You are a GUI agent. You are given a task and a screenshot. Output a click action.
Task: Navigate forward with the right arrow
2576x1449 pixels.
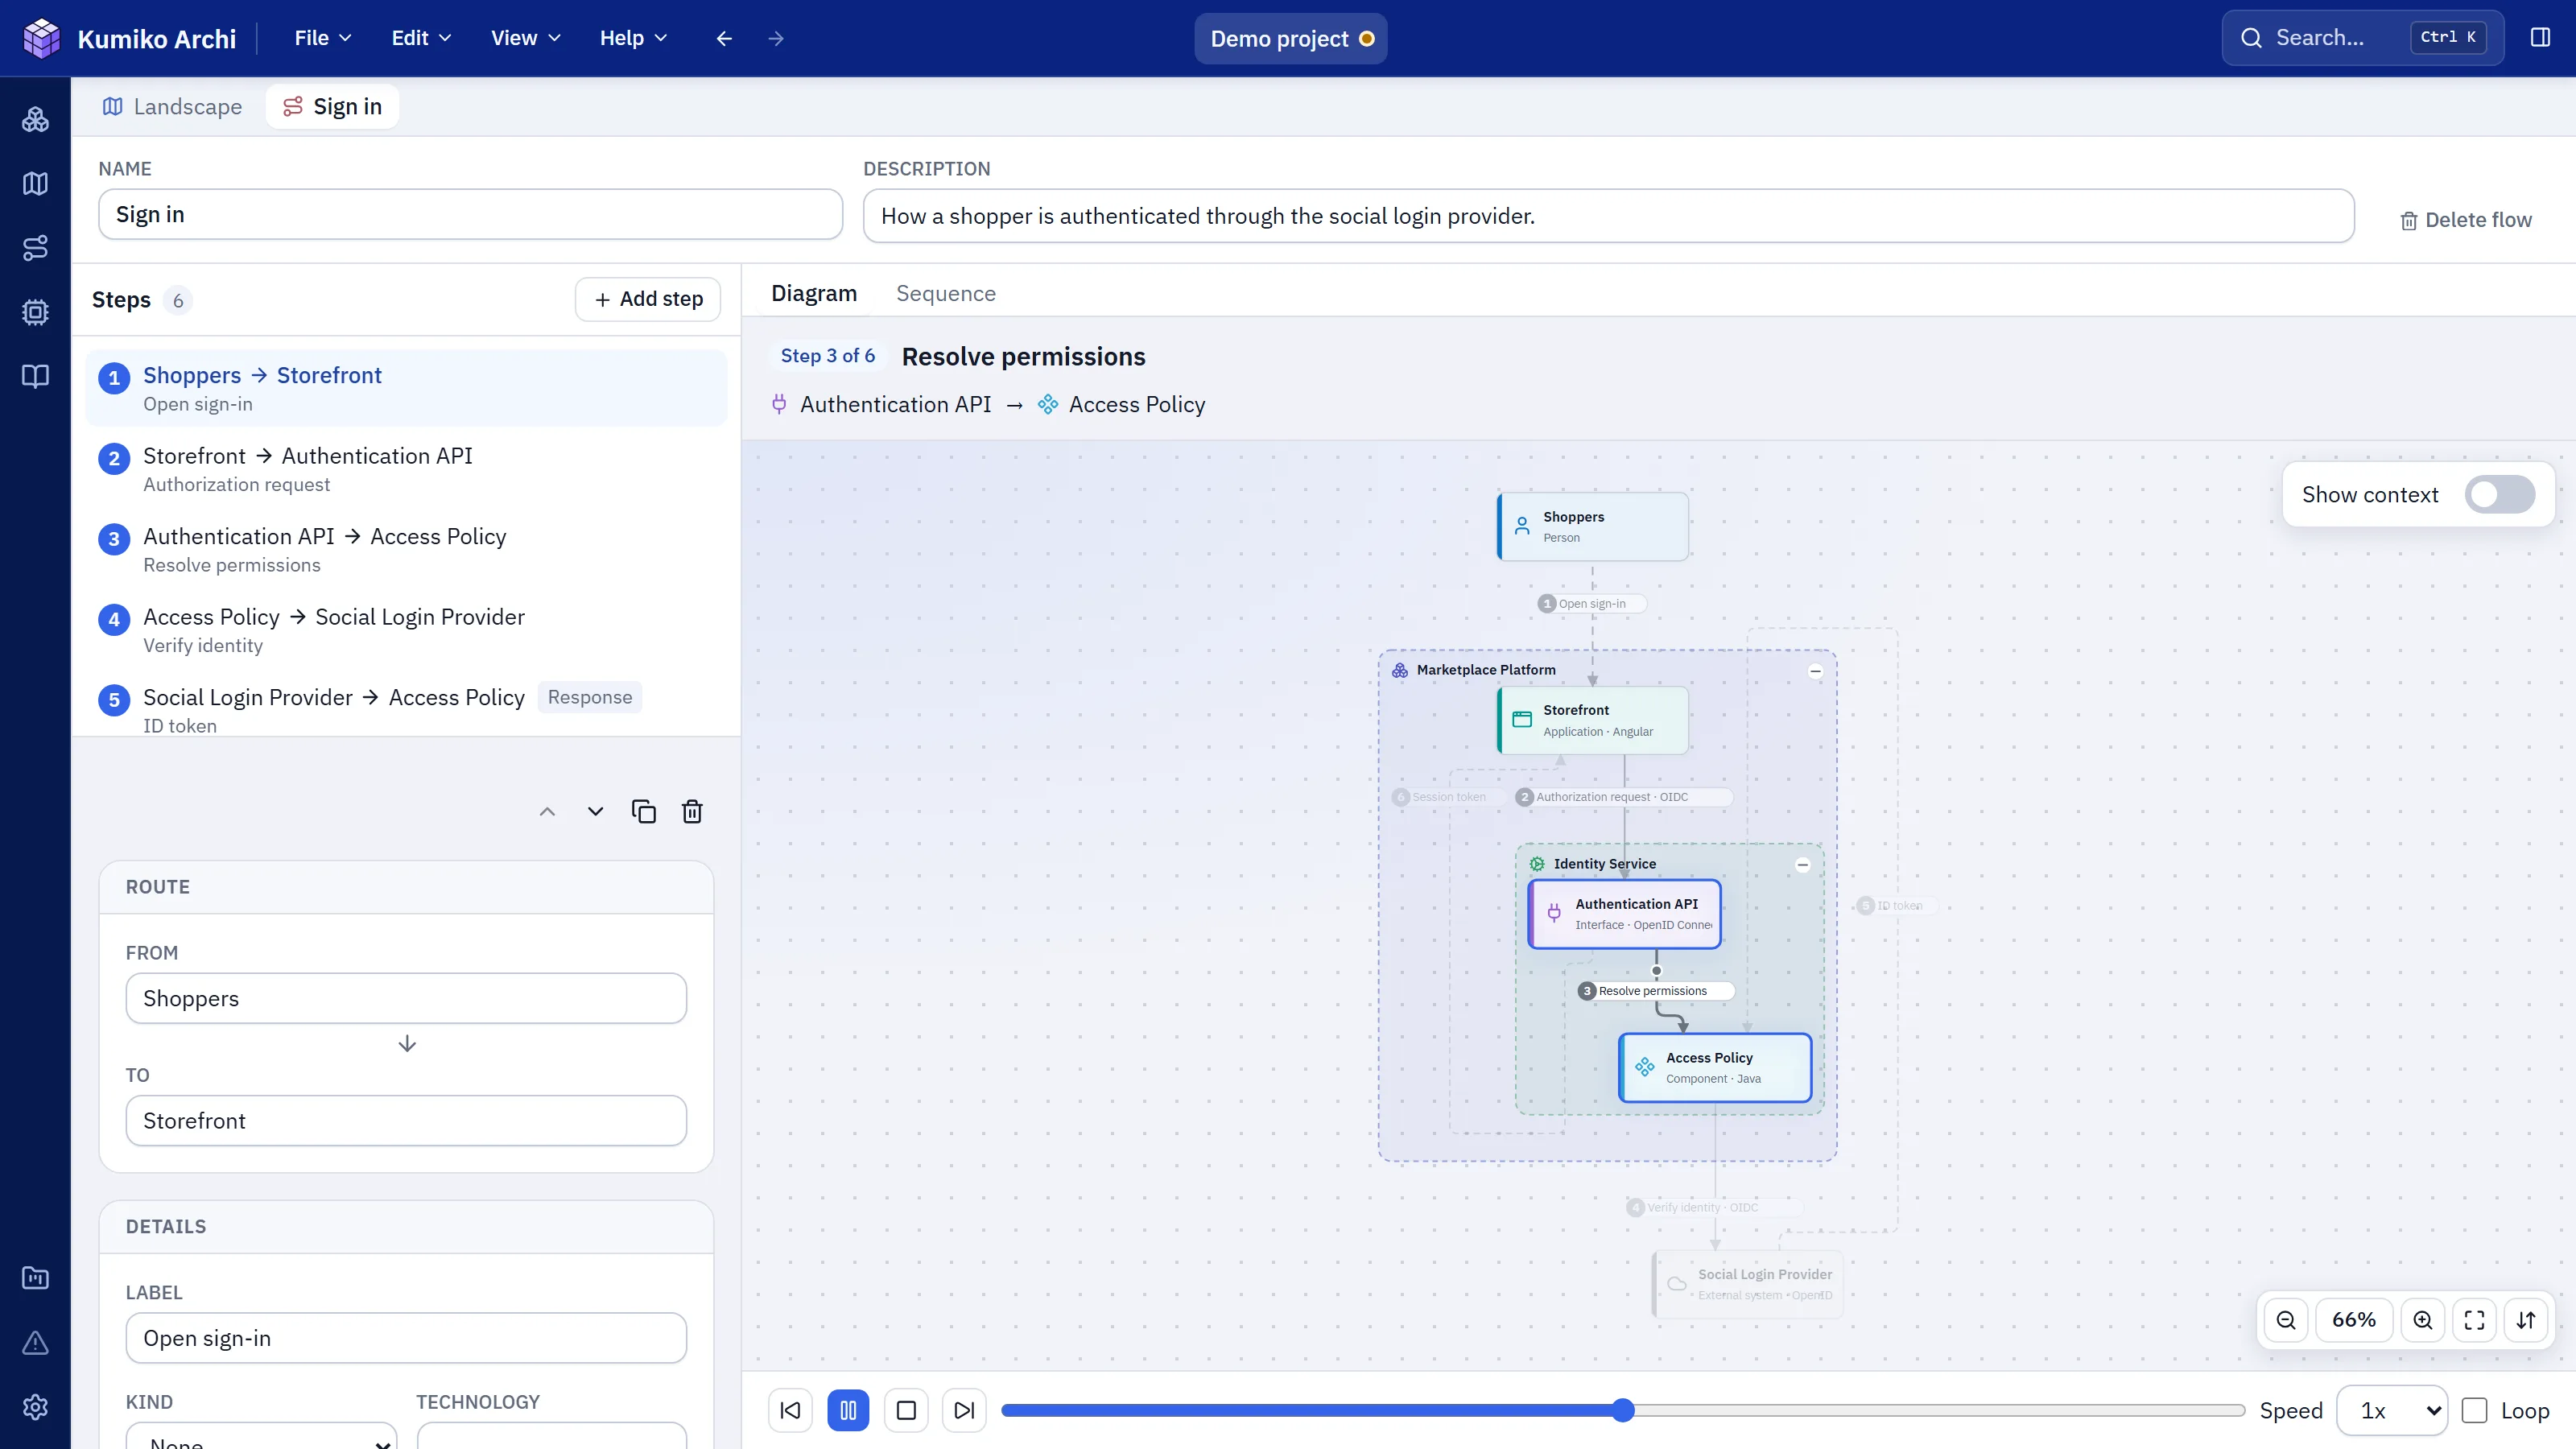point(776,38)
